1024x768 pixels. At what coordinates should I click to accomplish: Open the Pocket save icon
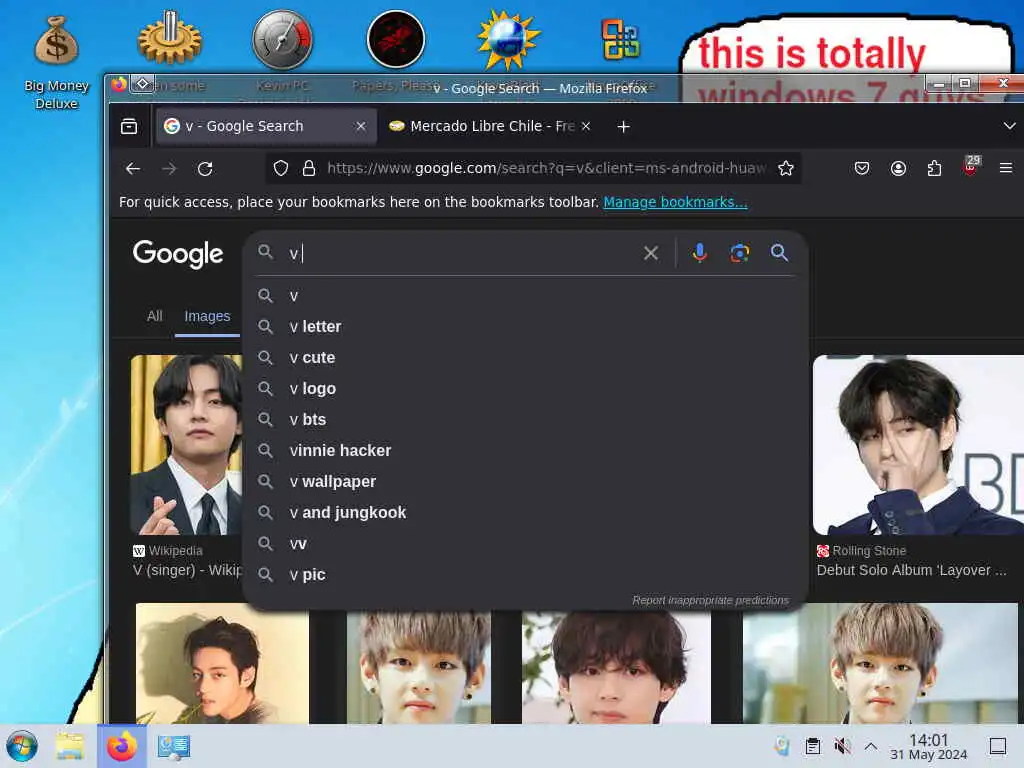point(862,168)
